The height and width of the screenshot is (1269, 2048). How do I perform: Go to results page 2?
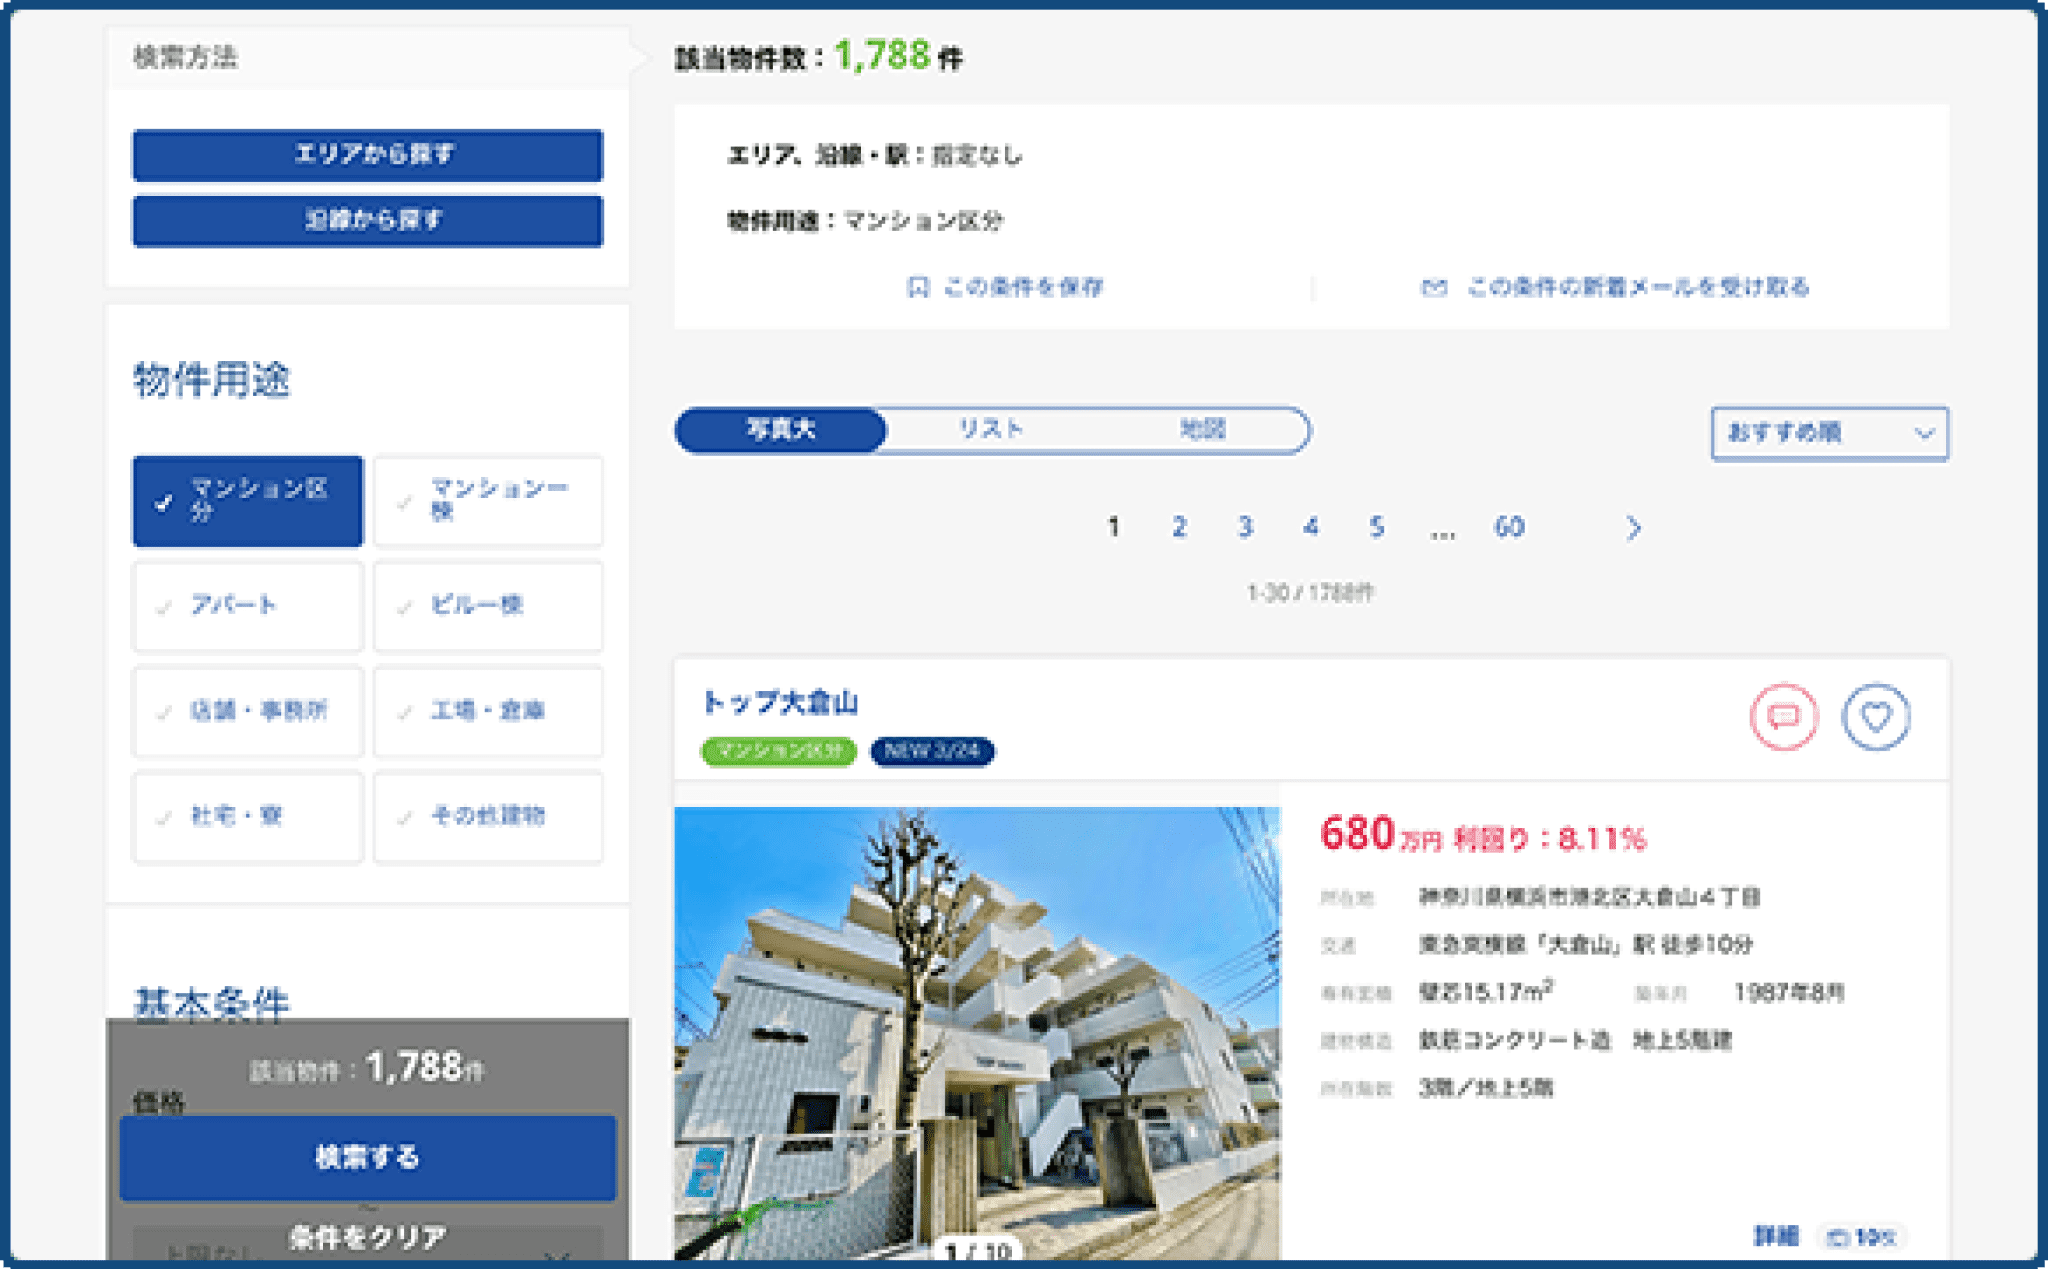[1179, 528]
